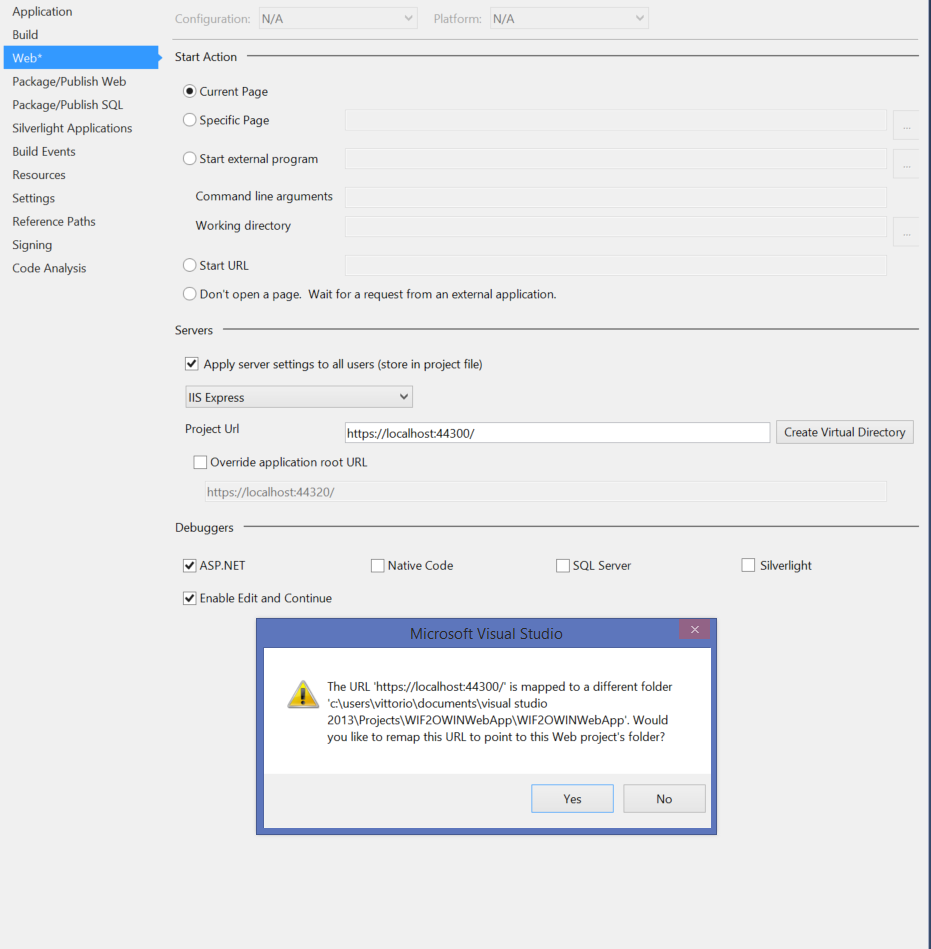Browse for external program with ellipsis button
The image size is (931, 949).
coord(906,163)
